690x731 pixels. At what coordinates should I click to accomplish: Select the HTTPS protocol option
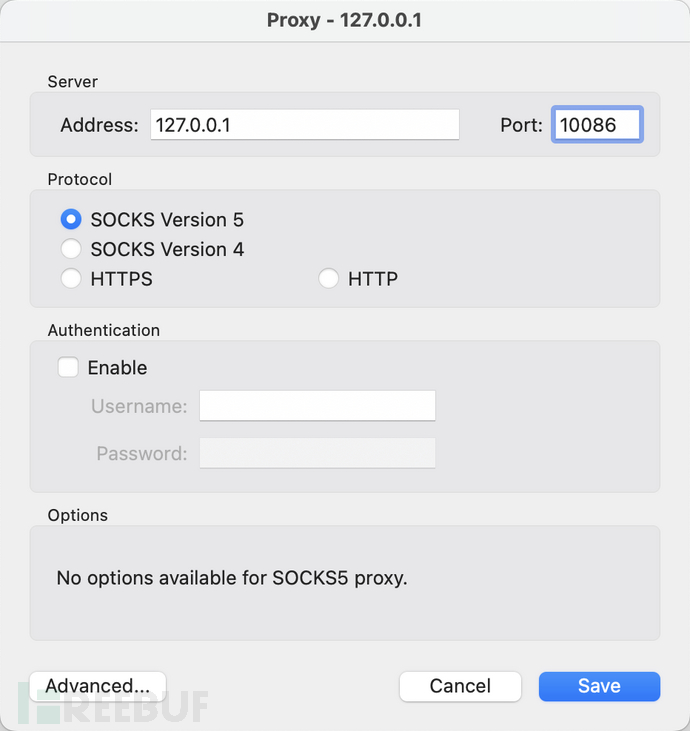point(71,279)
